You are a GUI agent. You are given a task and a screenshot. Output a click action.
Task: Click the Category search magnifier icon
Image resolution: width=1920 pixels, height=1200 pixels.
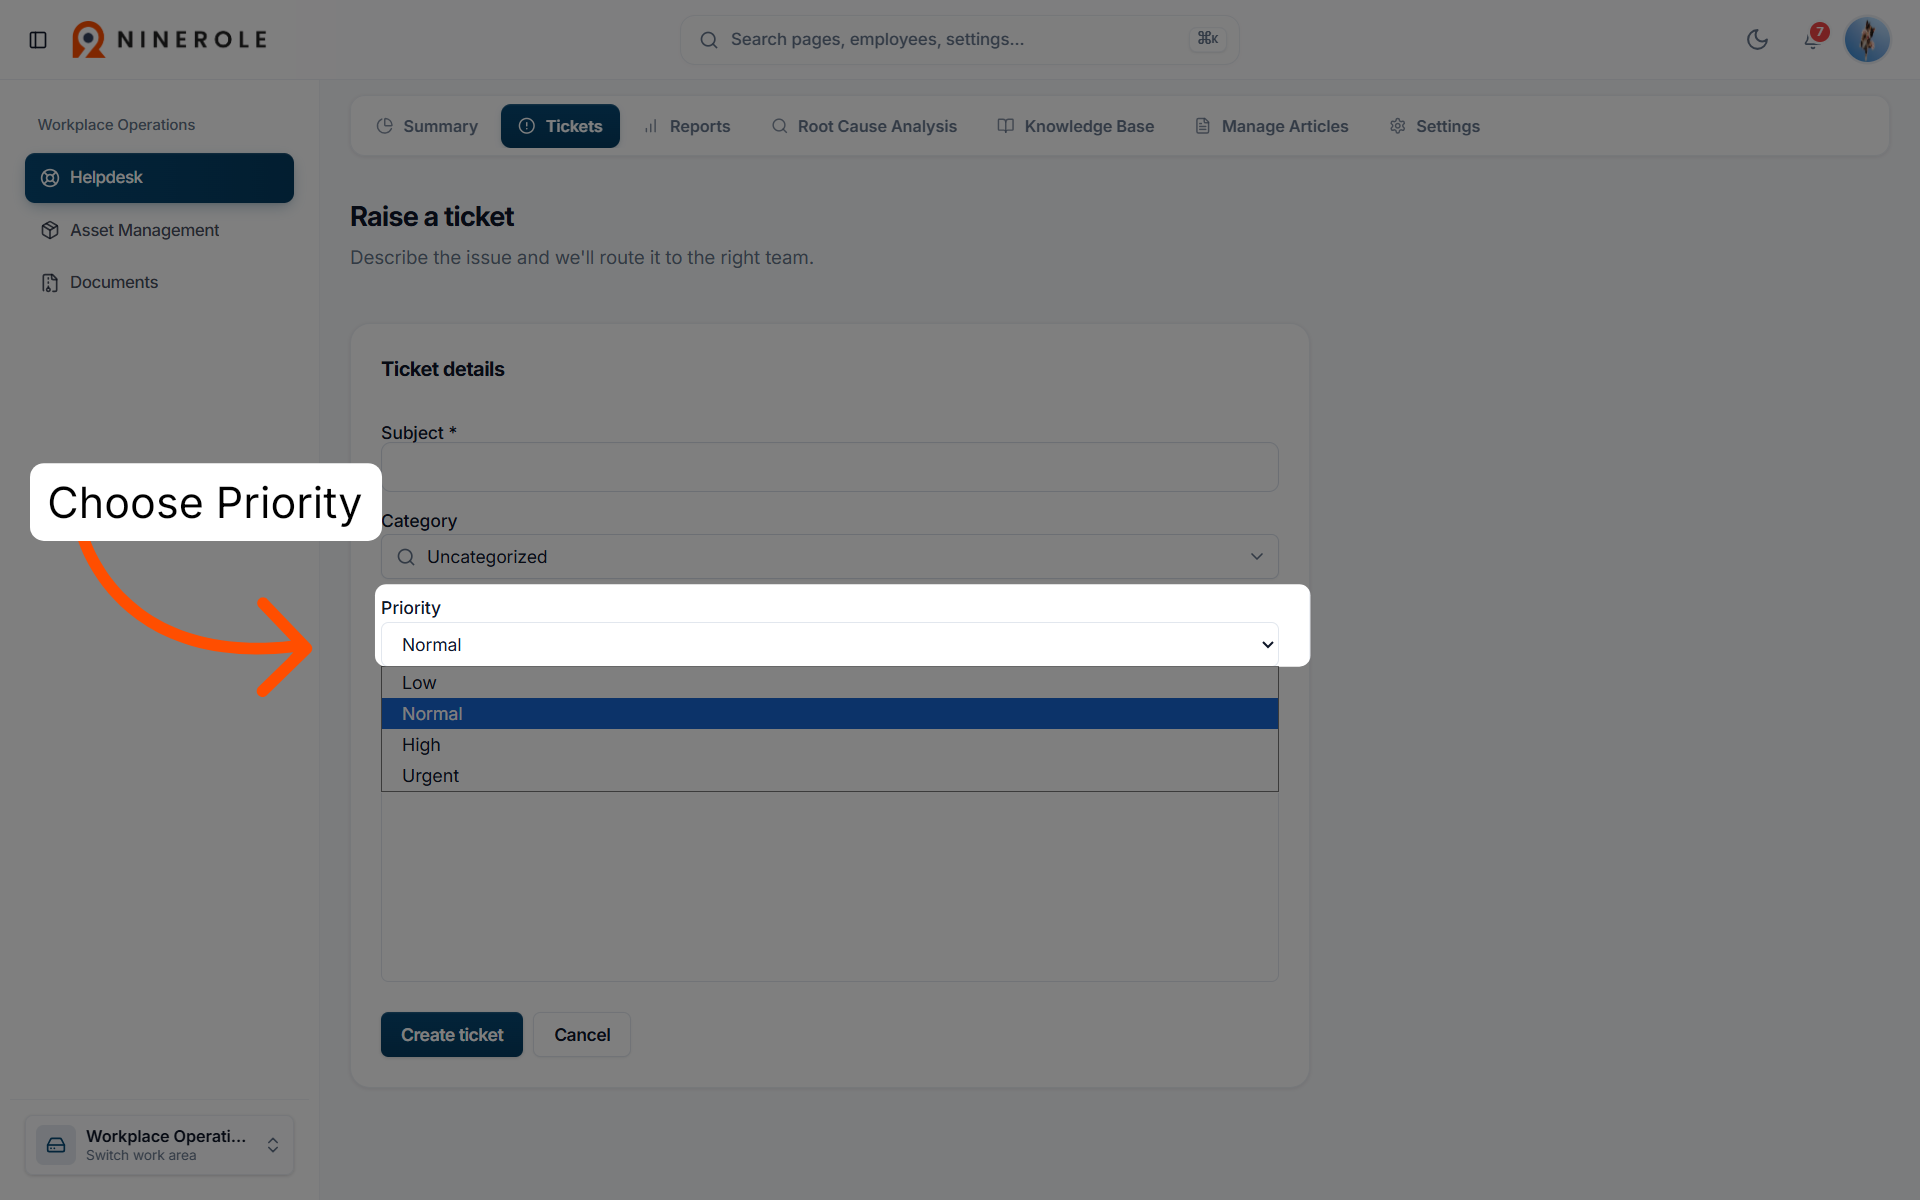point(406,557)
